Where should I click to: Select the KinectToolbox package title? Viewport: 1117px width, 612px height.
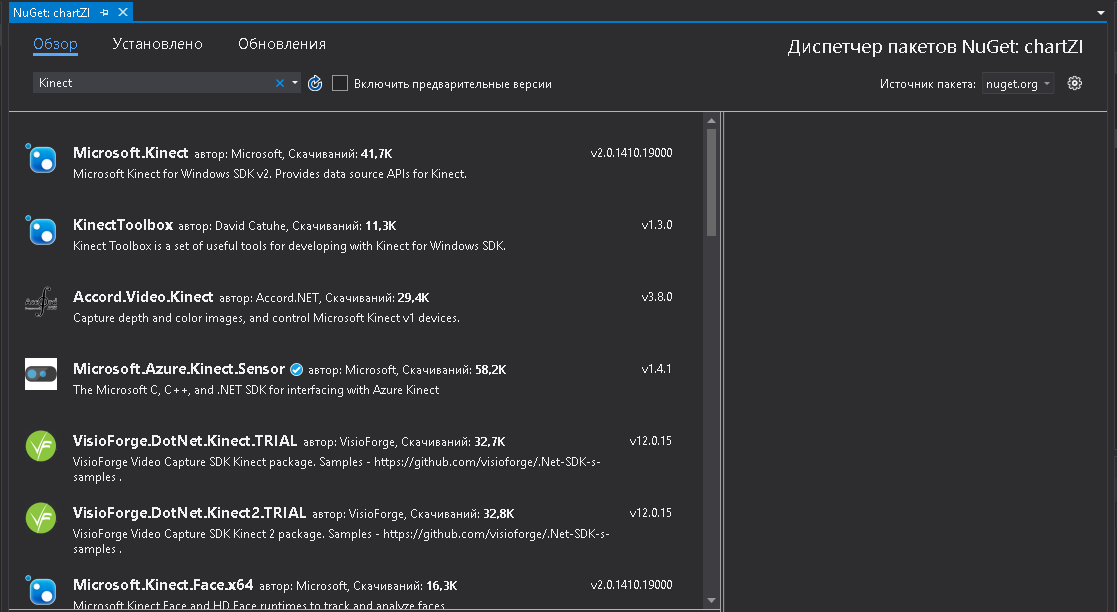[123, 224]
